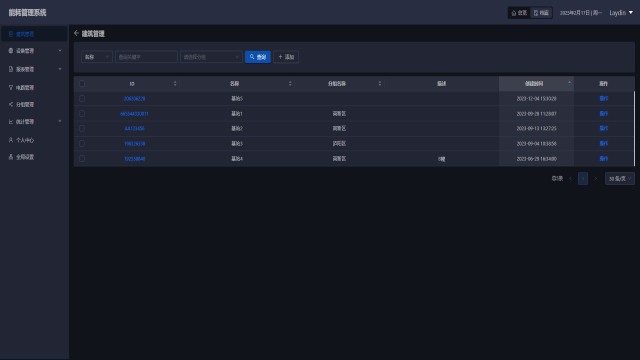
Task: Sort by creation time column arrows
Action: point(569,83)
